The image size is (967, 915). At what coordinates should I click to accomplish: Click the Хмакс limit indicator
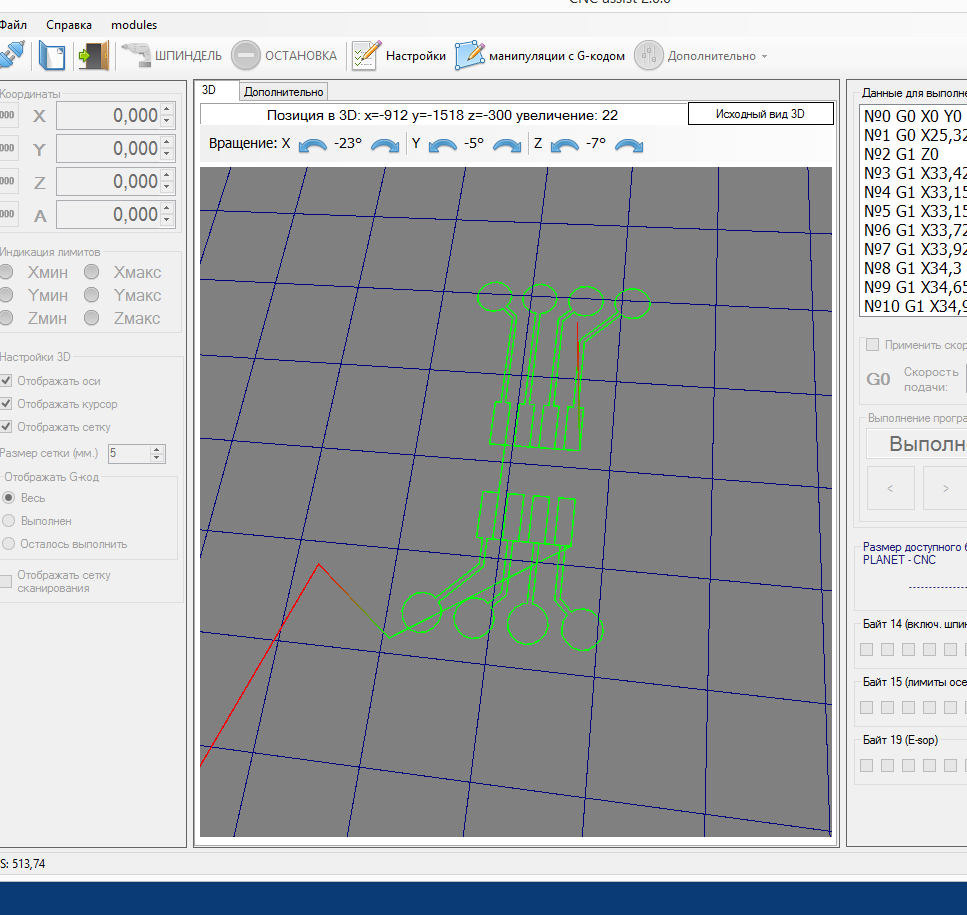[x=91, y=272]
